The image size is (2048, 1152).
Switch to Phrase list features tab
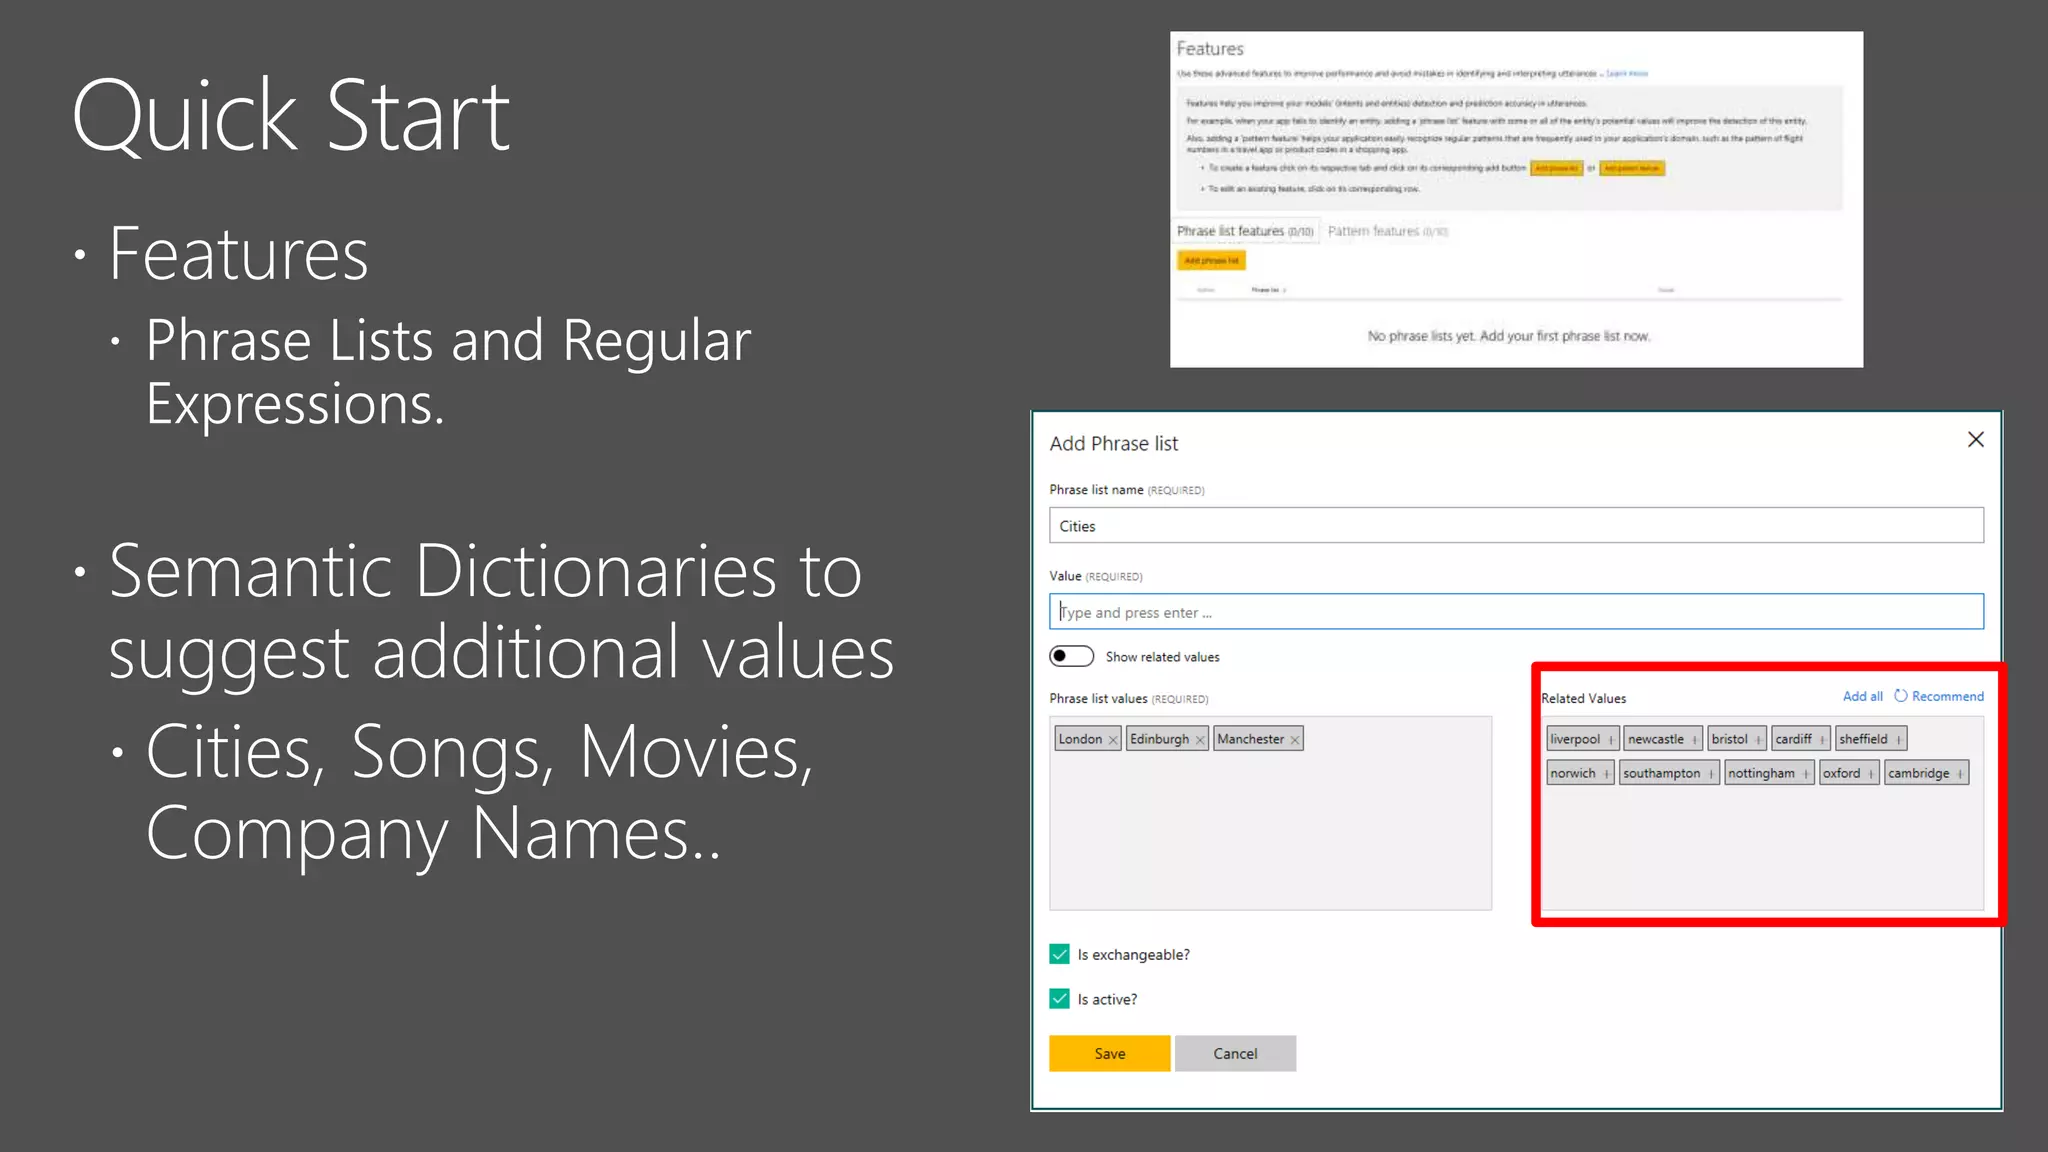point(1244,231)
